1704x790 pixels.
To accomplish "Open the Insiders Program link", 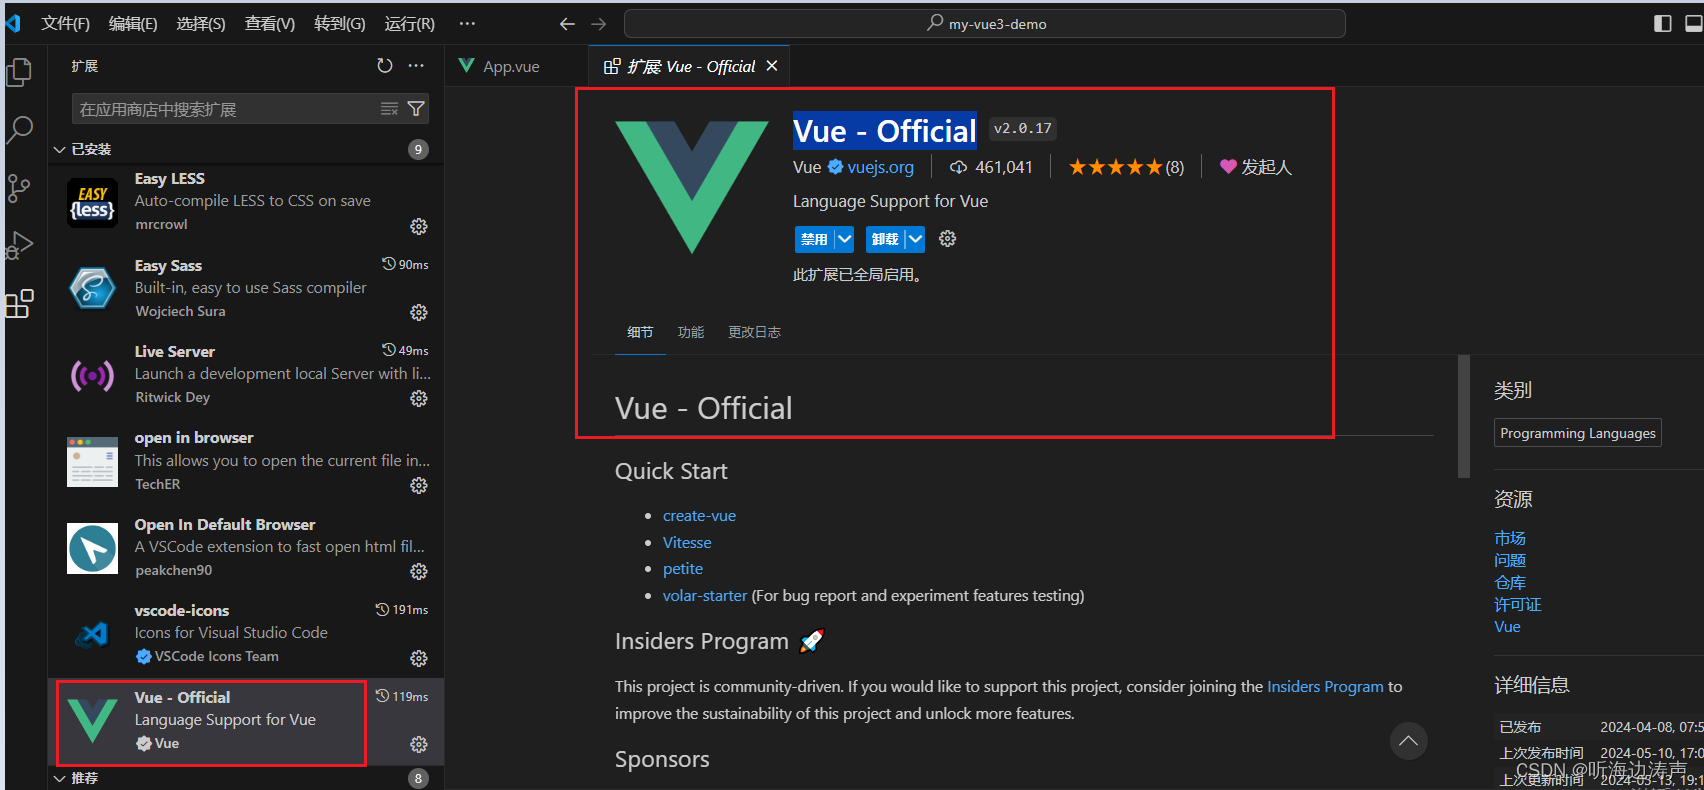I will point(1325,686).
